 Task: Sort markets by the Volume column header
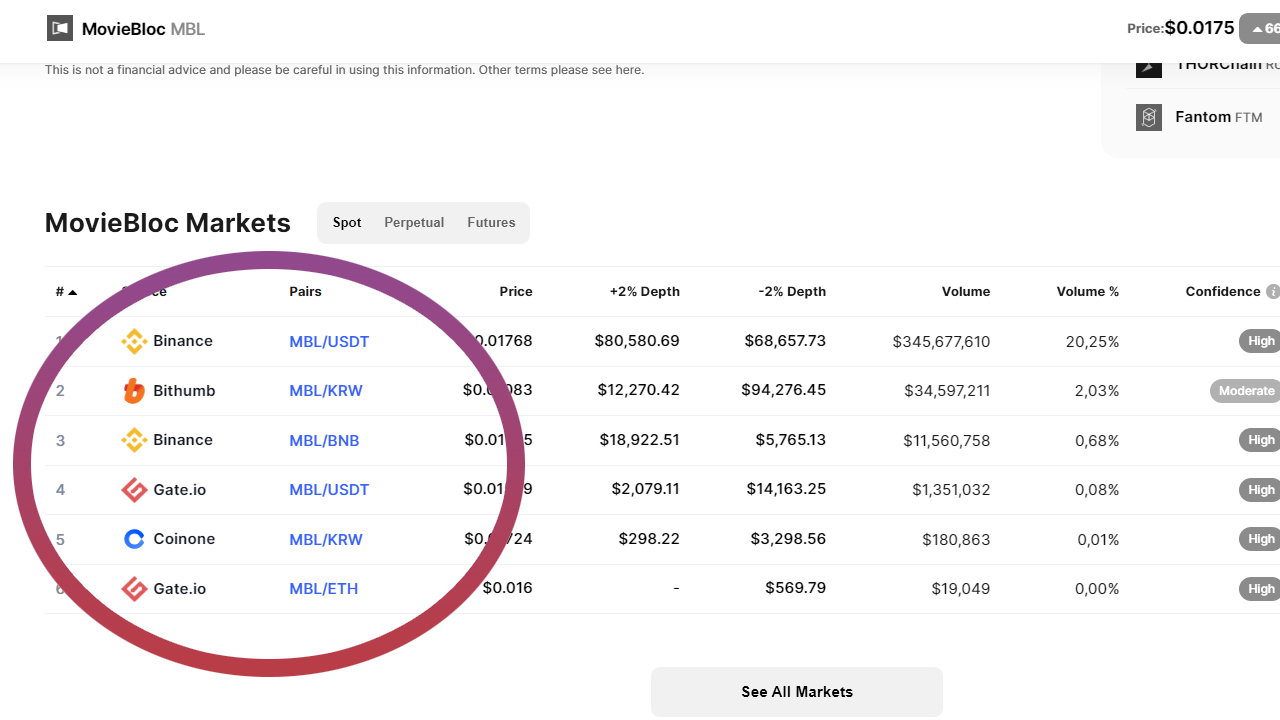(x=965, y=292)
